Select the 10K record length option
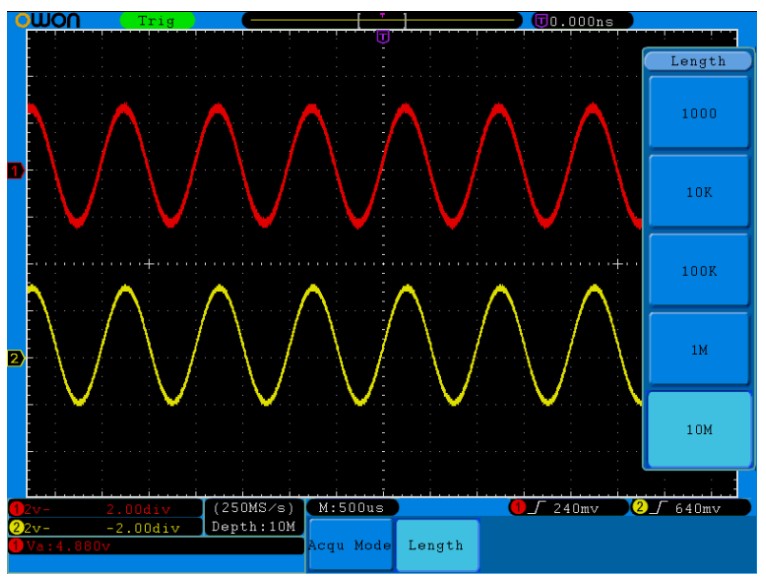 coord(699,192)
